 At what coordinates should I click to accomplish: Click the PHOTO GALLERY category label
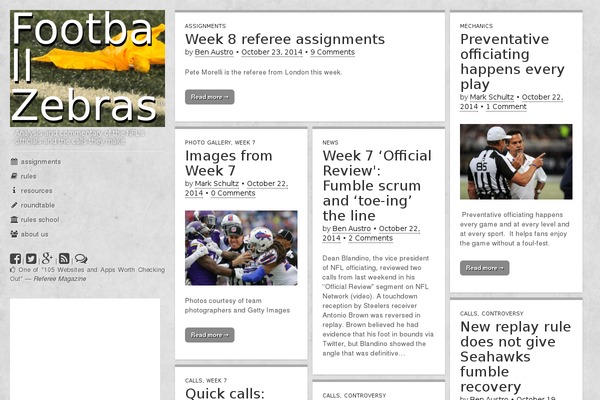pos(208,142)
